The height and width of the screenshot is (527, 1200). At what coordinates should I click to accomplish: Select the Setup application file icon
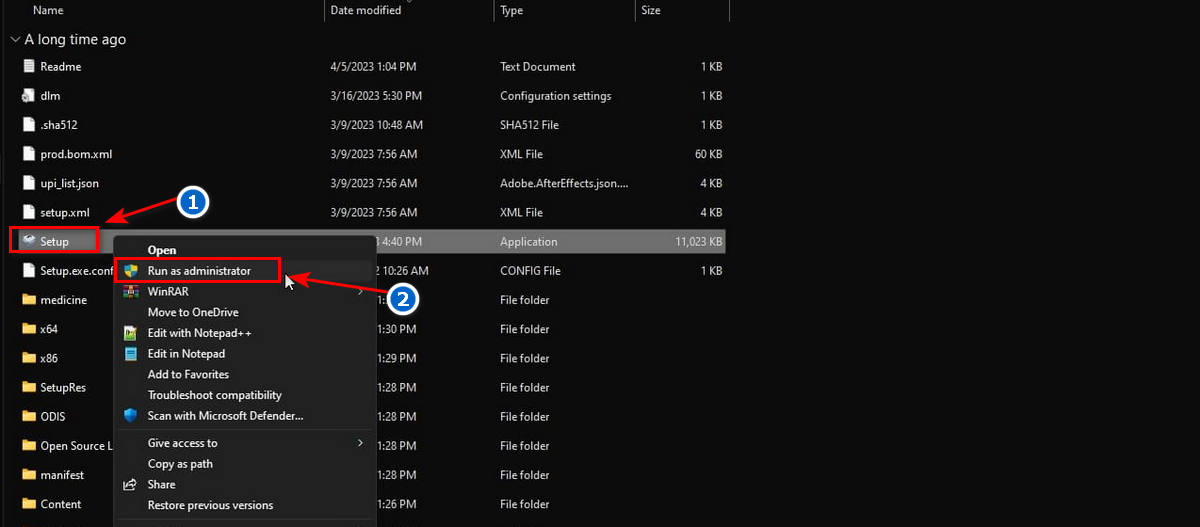pos(28,241)
